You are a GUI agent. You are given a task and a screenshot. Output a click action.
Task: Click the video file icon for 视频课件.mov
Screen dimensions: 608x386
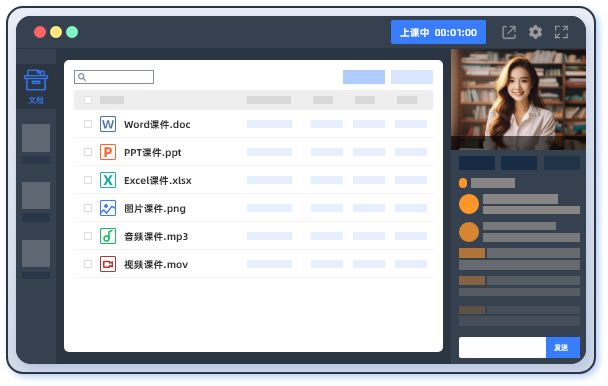pyautogui.click(x=108, y=264)
